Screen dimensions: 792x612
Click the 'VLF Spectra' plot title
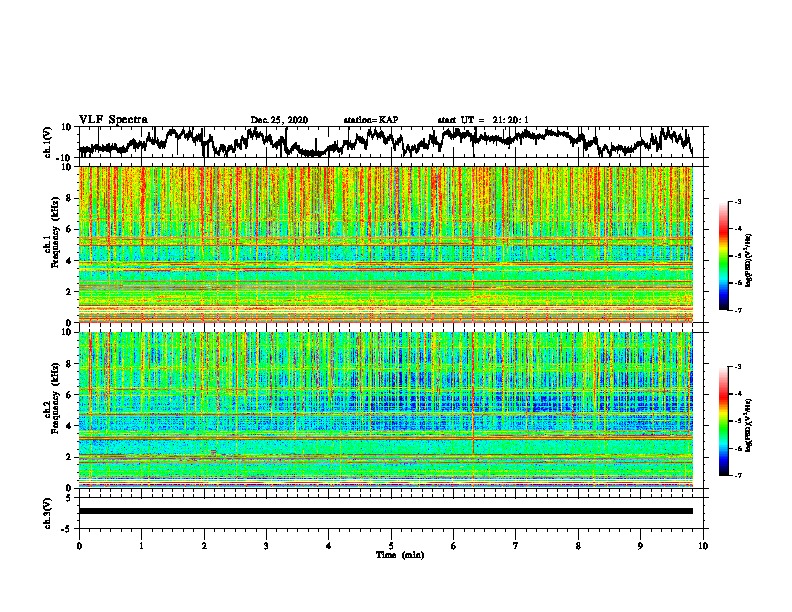pyautogui.click(x=113, y=120)
